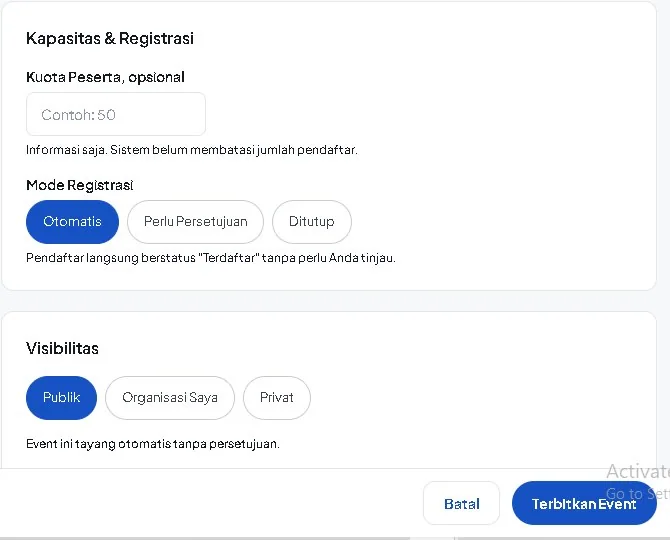Image resolution: width=670 pixels, height=540 pixels.
Task: Click the Batal button
Action: (x=461, y=503)
